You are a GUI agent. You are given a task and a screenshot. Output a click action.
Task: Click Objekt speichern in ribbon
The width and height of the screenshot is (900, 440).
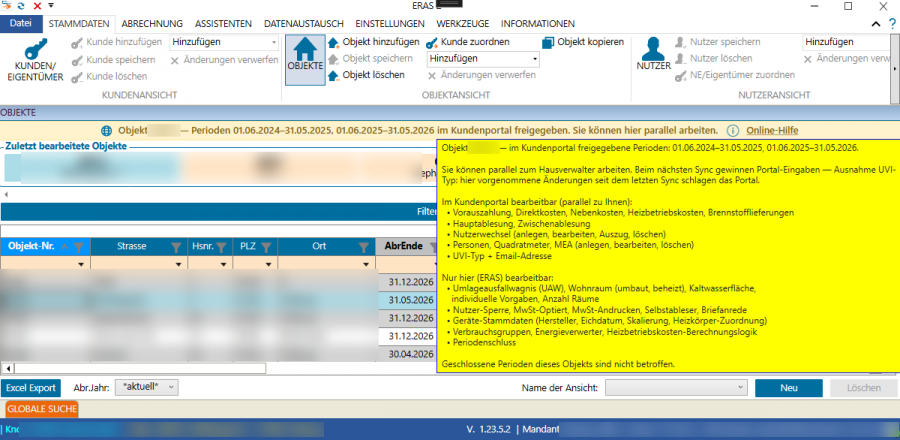point(370,59)
